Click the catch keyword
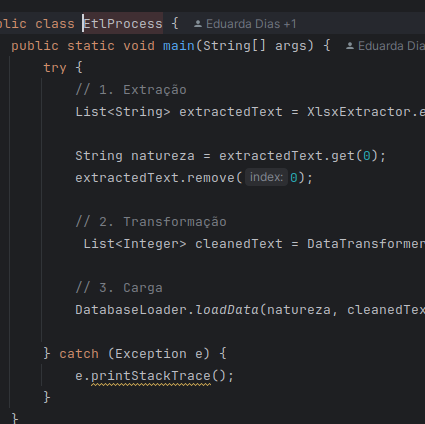 [x=79, y=354]
